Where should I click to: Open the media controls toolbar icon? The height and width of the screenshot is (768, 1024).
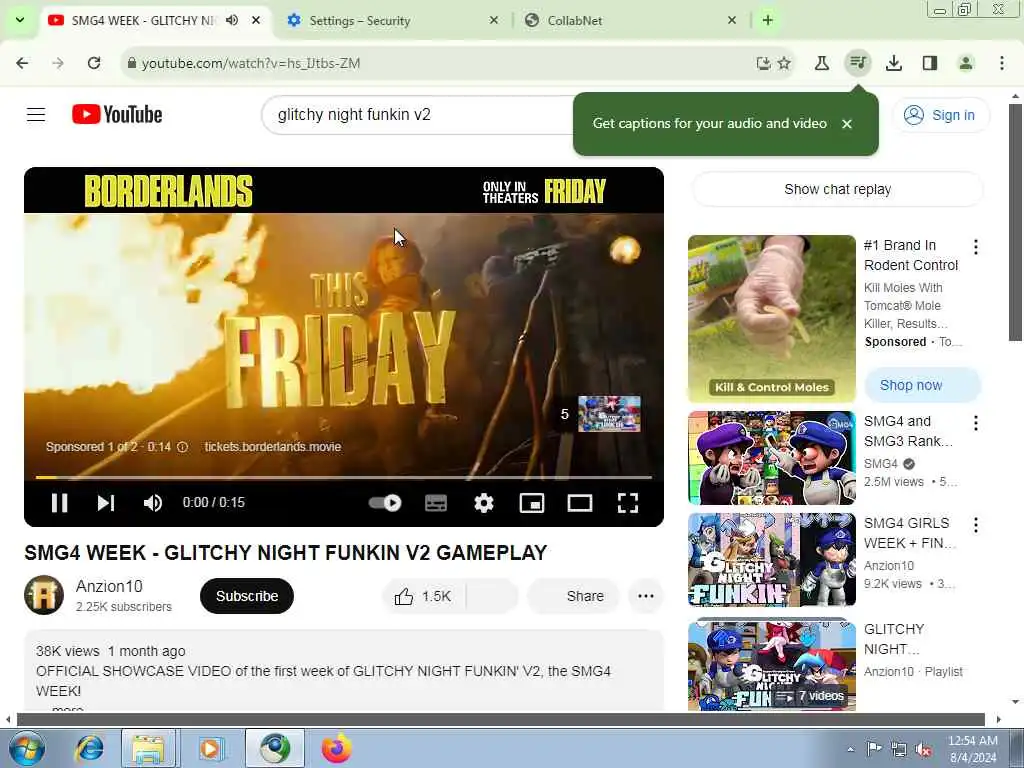point(857,63)
